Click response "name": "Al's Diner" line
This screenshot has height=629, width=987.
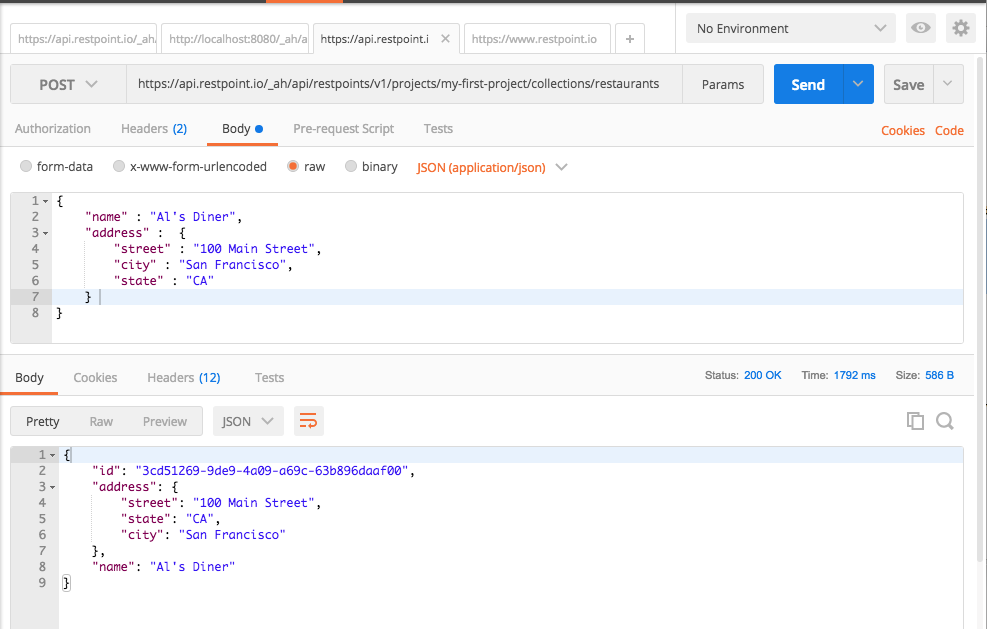(164, 567)
